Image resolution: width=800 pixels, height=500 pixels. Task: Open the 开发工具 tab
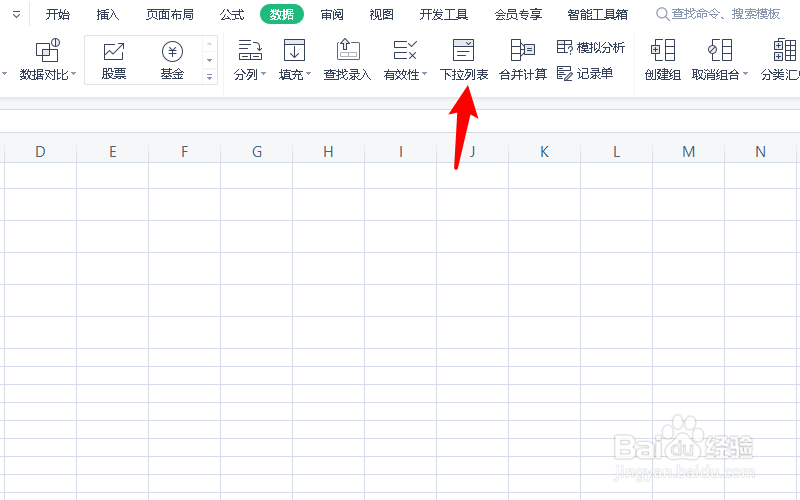(x=444, y=14)
